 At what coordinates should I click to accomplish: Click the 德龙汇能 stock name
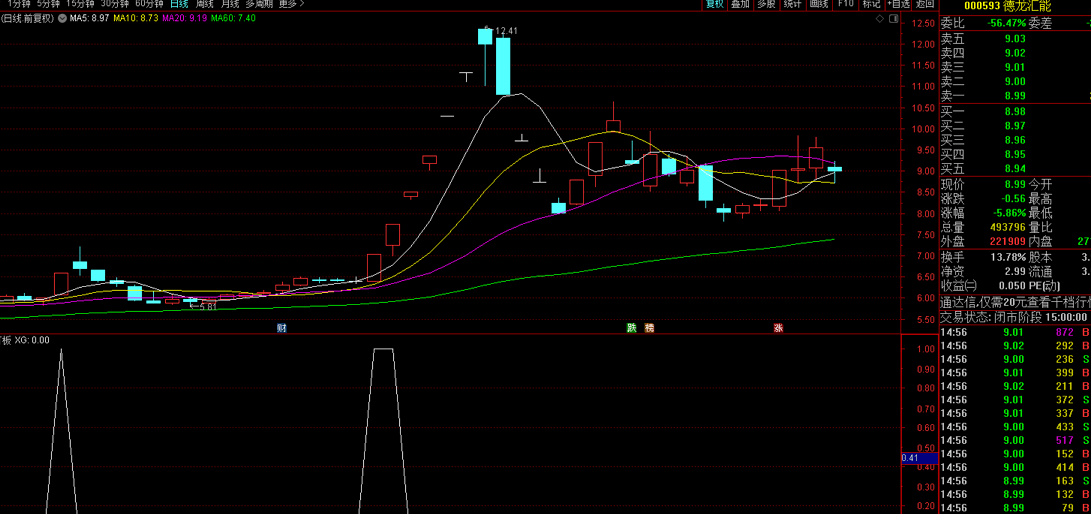1027,6
